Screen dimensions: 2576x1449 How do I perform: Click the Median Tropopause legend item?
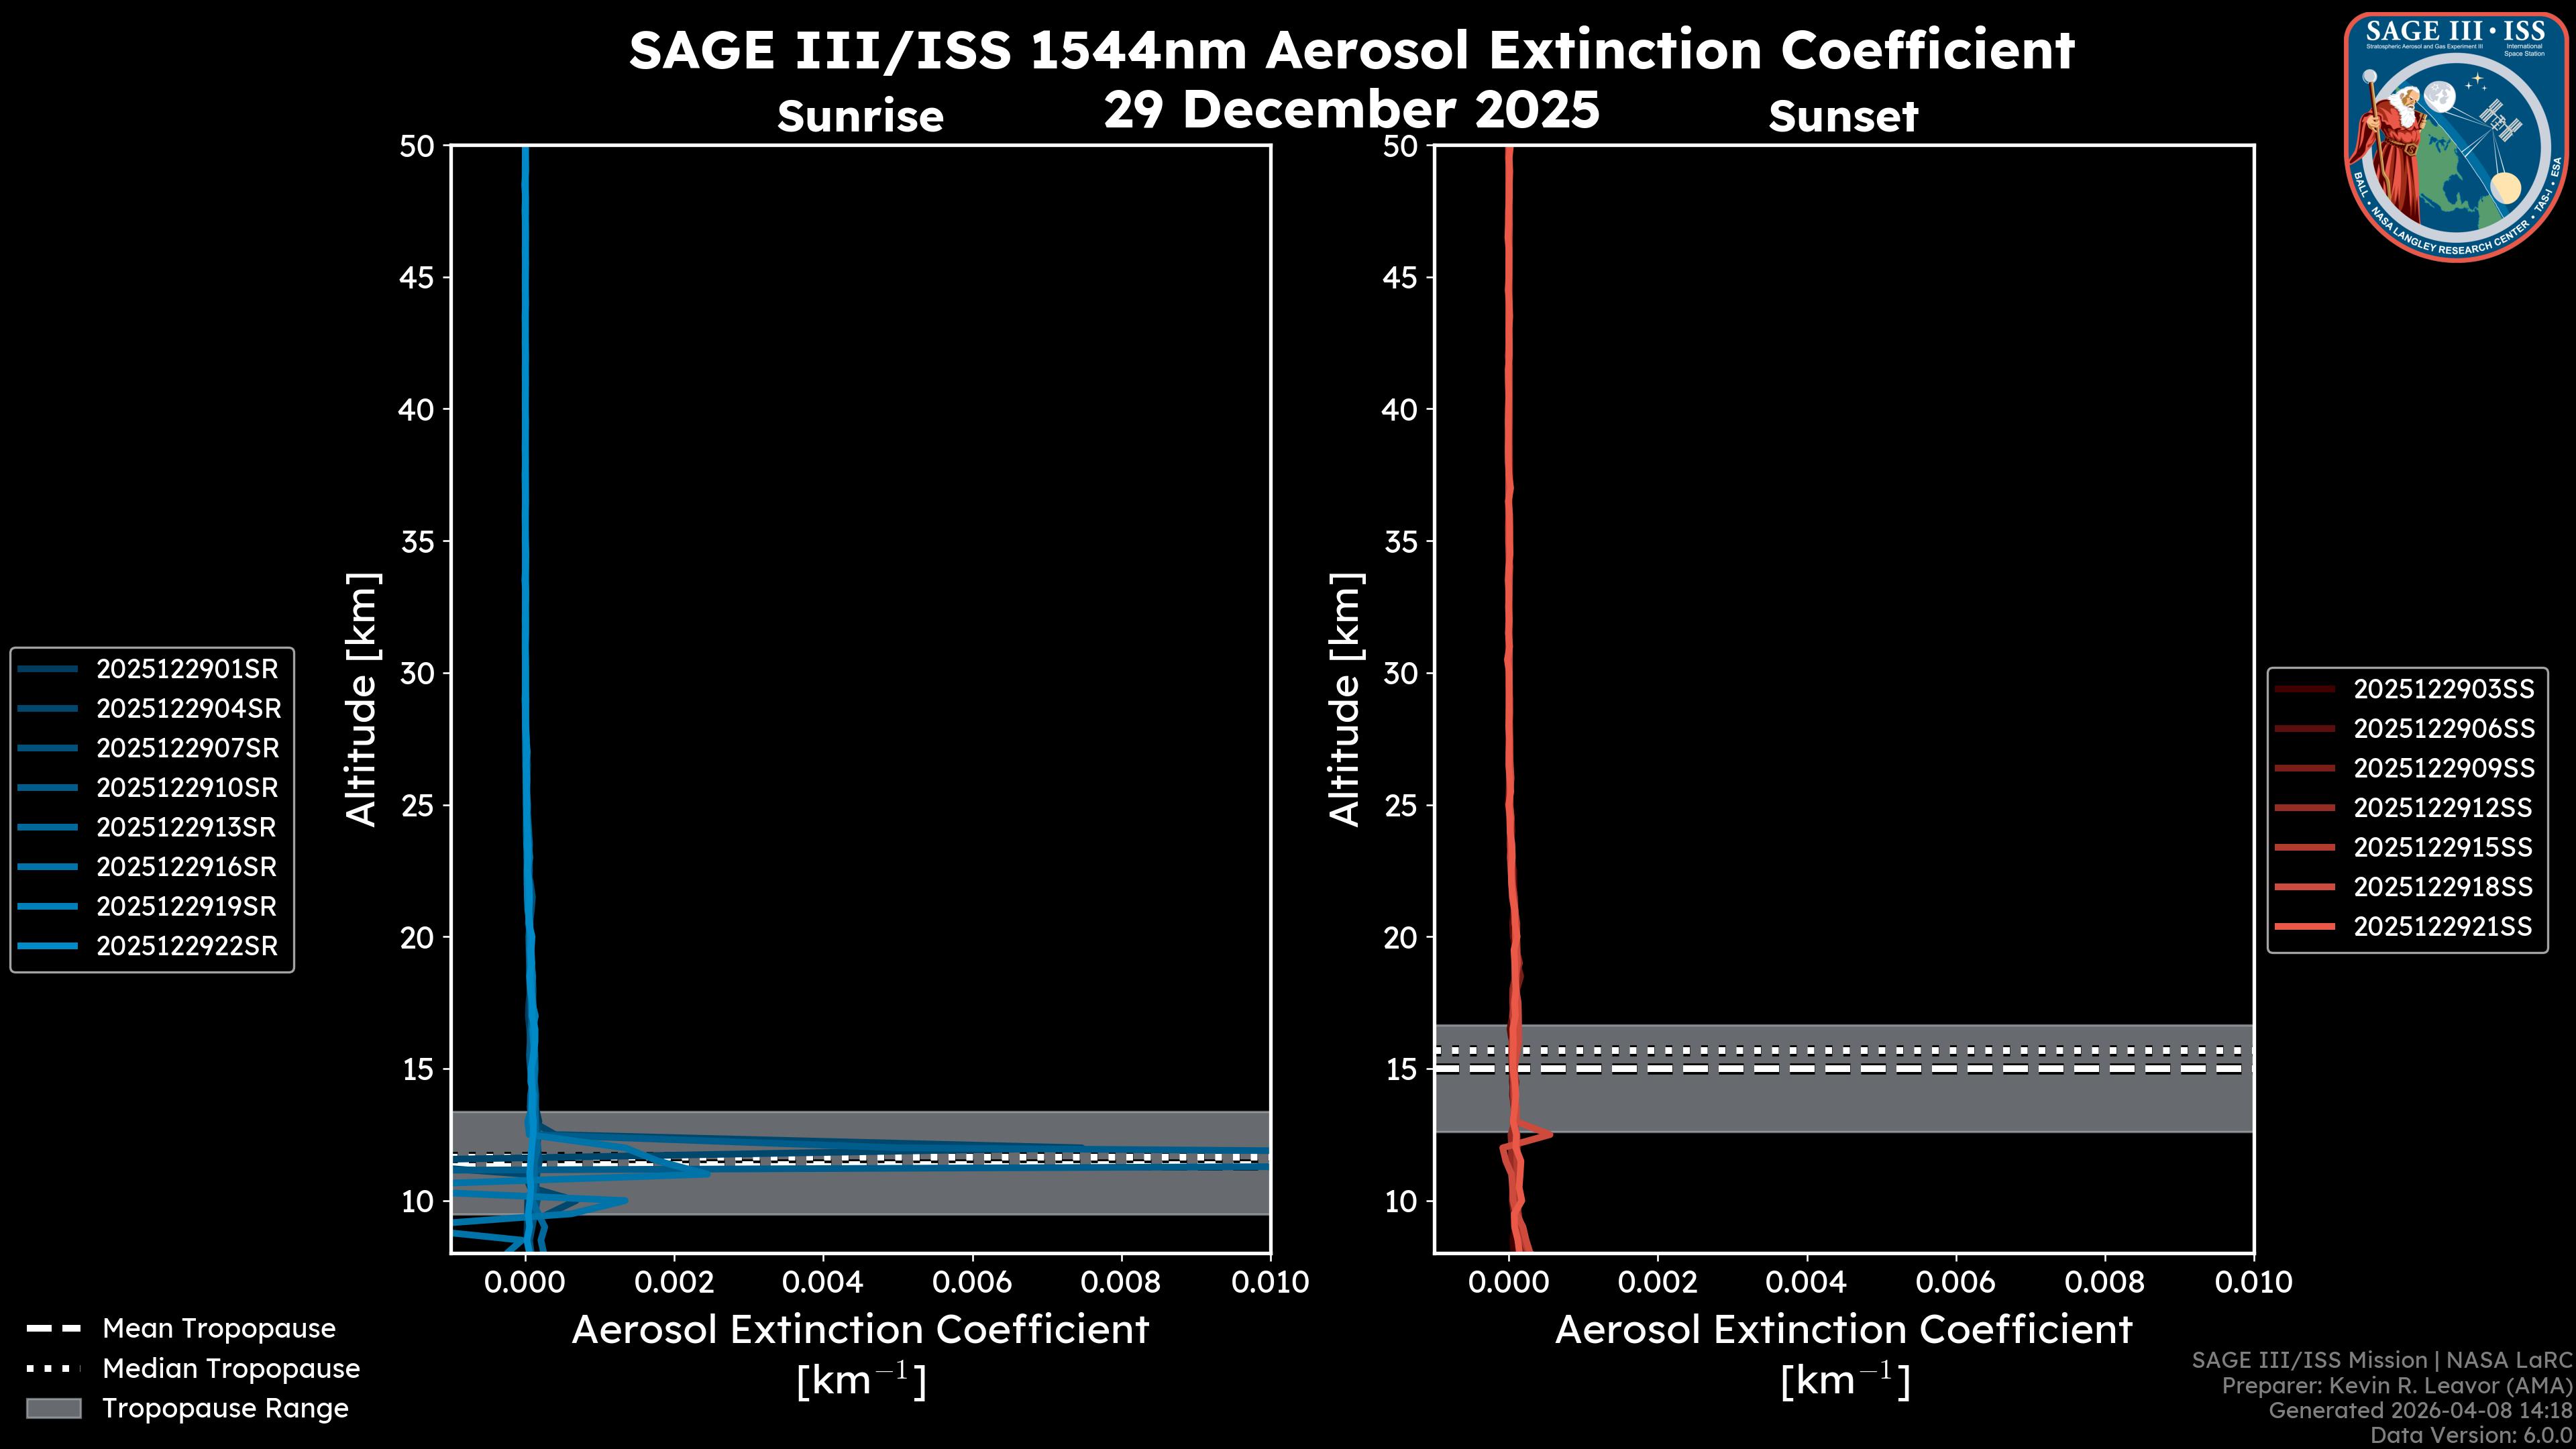(230, 1368)
